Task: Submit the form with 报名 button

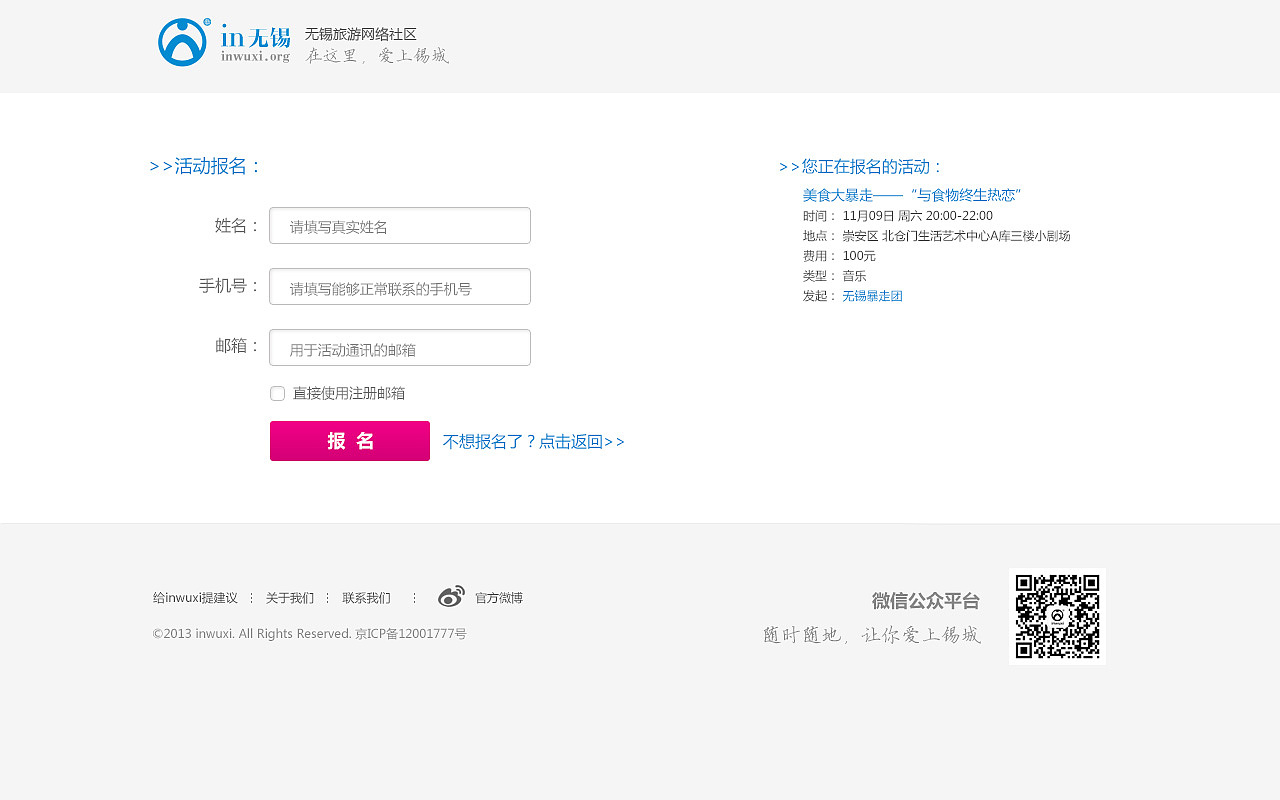Action: [x=350, y=441]
